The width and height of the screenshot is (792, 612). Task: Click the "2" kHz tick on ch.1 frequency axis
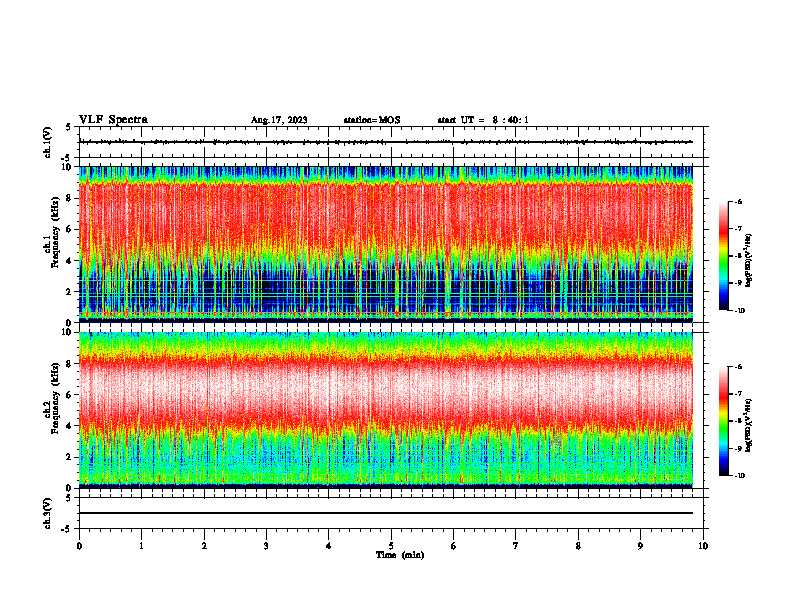[x=70, y=291]
